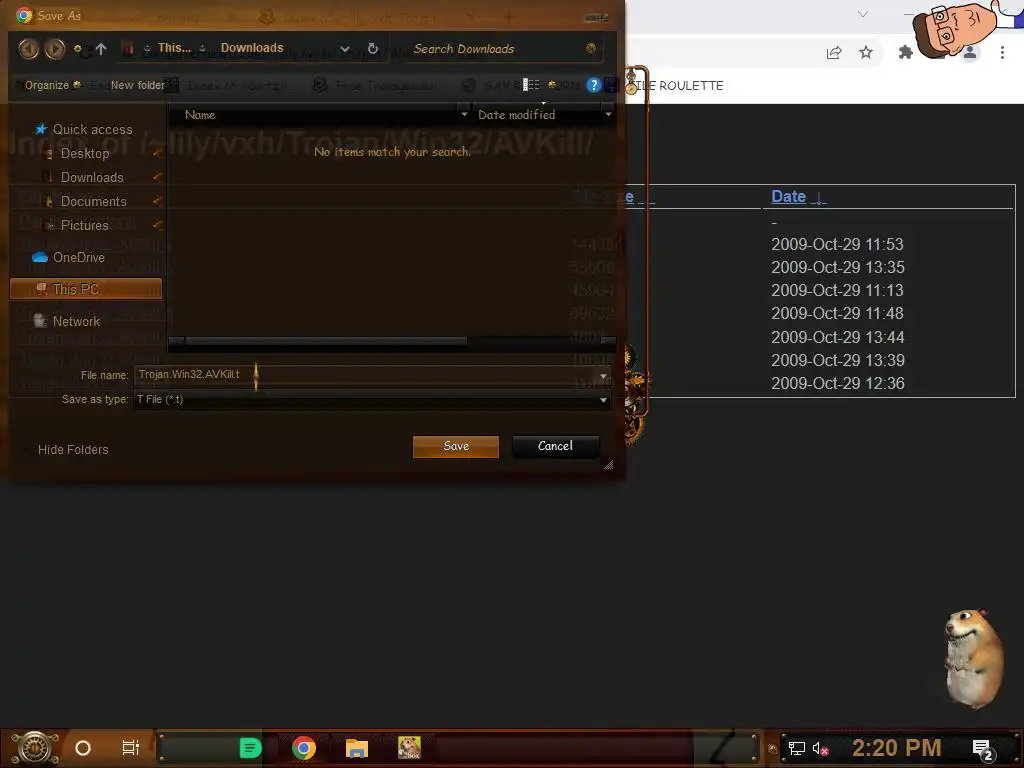
Task: Sort listing by the Date column link
Action: click(x=788, y=197)
